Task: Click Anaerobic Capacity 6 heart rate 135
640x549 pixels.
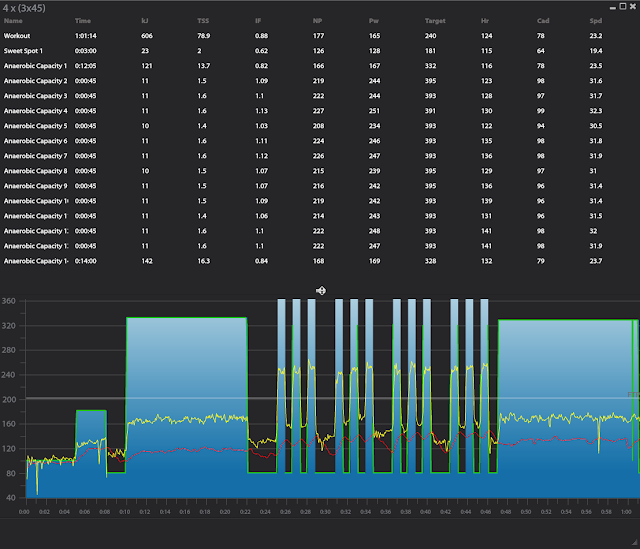Action: [x=487, y=141]
